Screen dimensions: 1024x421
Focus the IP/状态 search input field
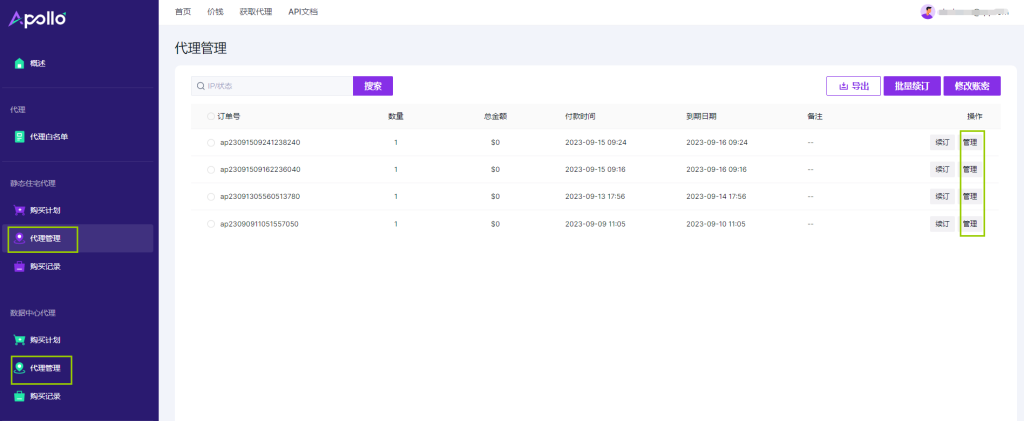(275, 86)
